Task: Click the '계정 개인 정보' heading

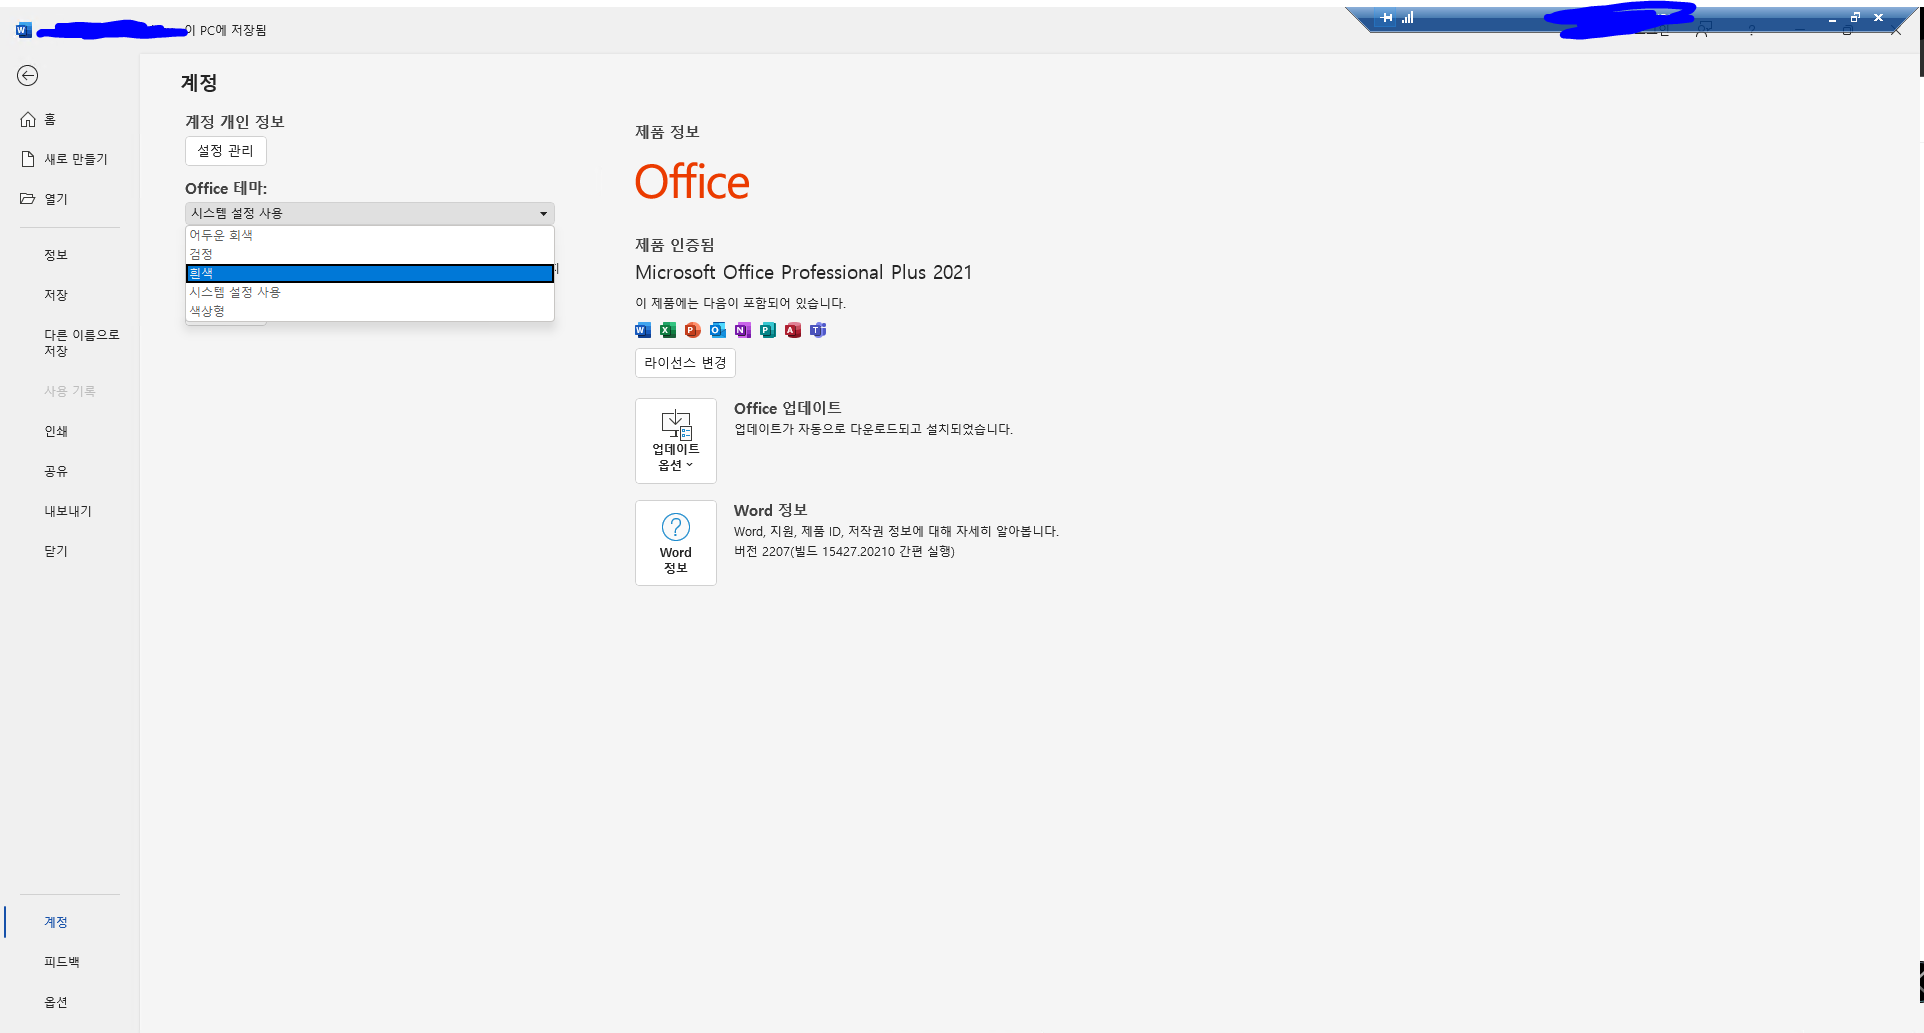Action: click(x=235, y=122)
